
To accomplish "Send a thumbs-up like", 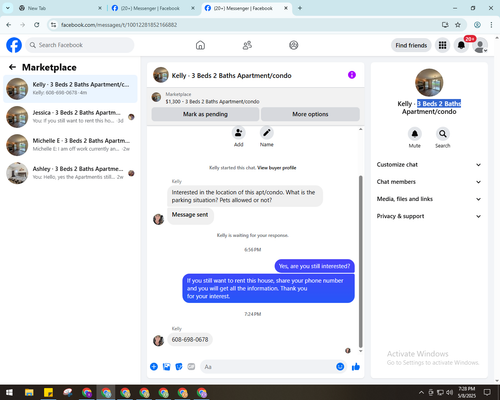I will coord(356,367).
